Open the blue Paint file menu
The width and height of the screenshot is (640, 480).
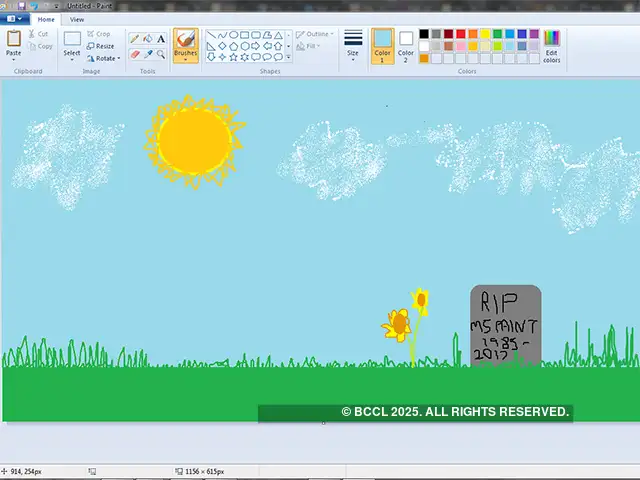click(x=15, y=19)
